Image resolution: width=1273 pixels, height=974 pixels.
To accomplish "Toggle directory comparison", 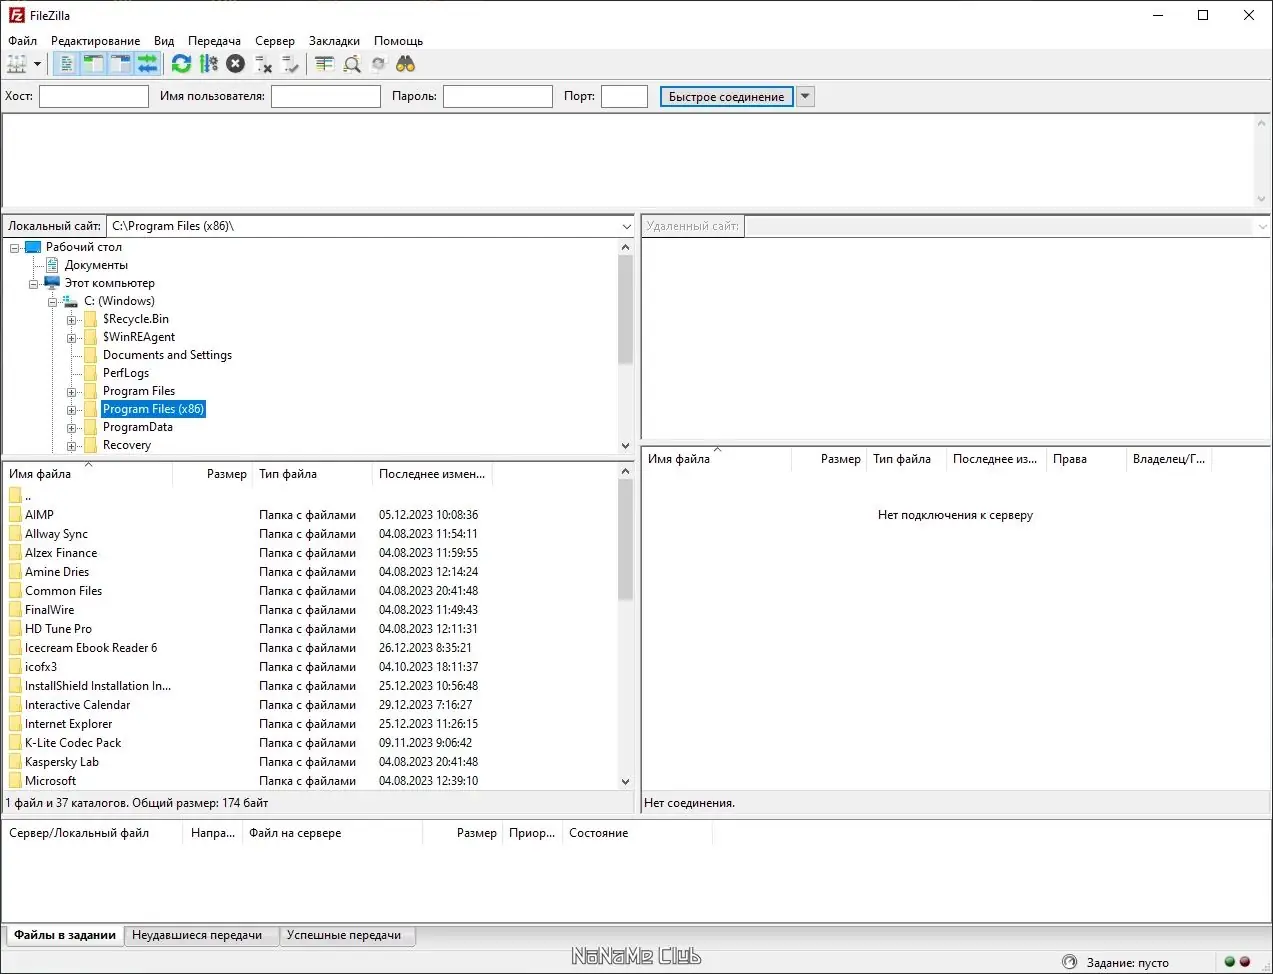I will tap(352, 64).
